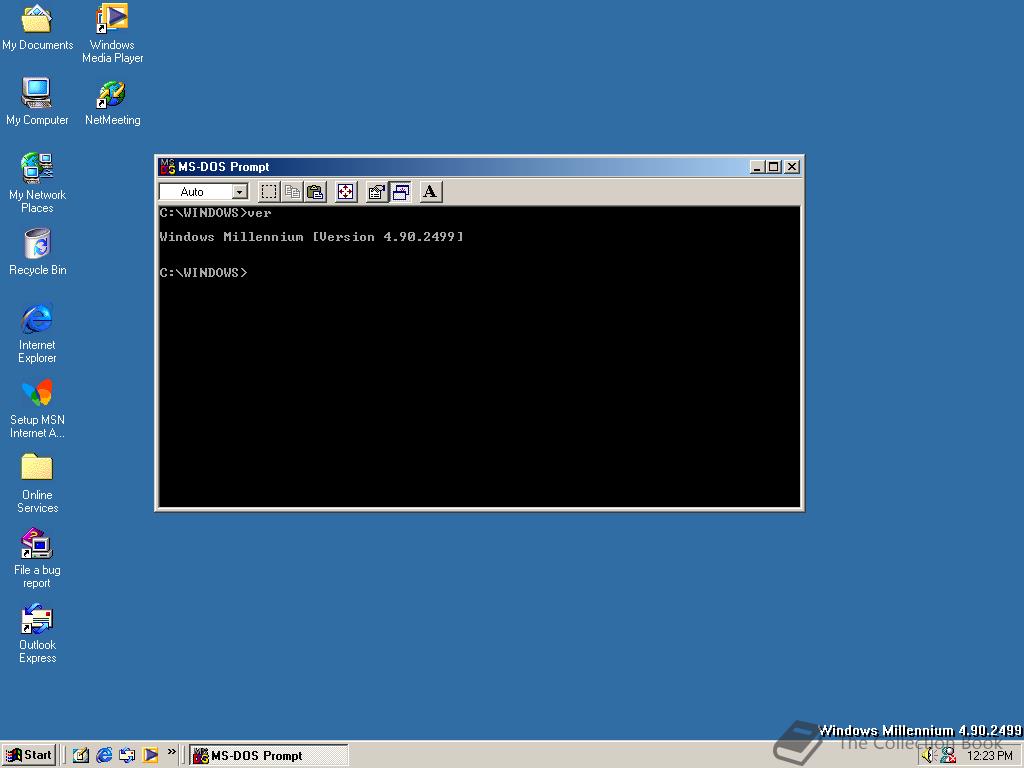This screenshot has height=768, width=1024.
Task: Maximize the MS-DOS Prompt window
Action: tap(773, 167)
